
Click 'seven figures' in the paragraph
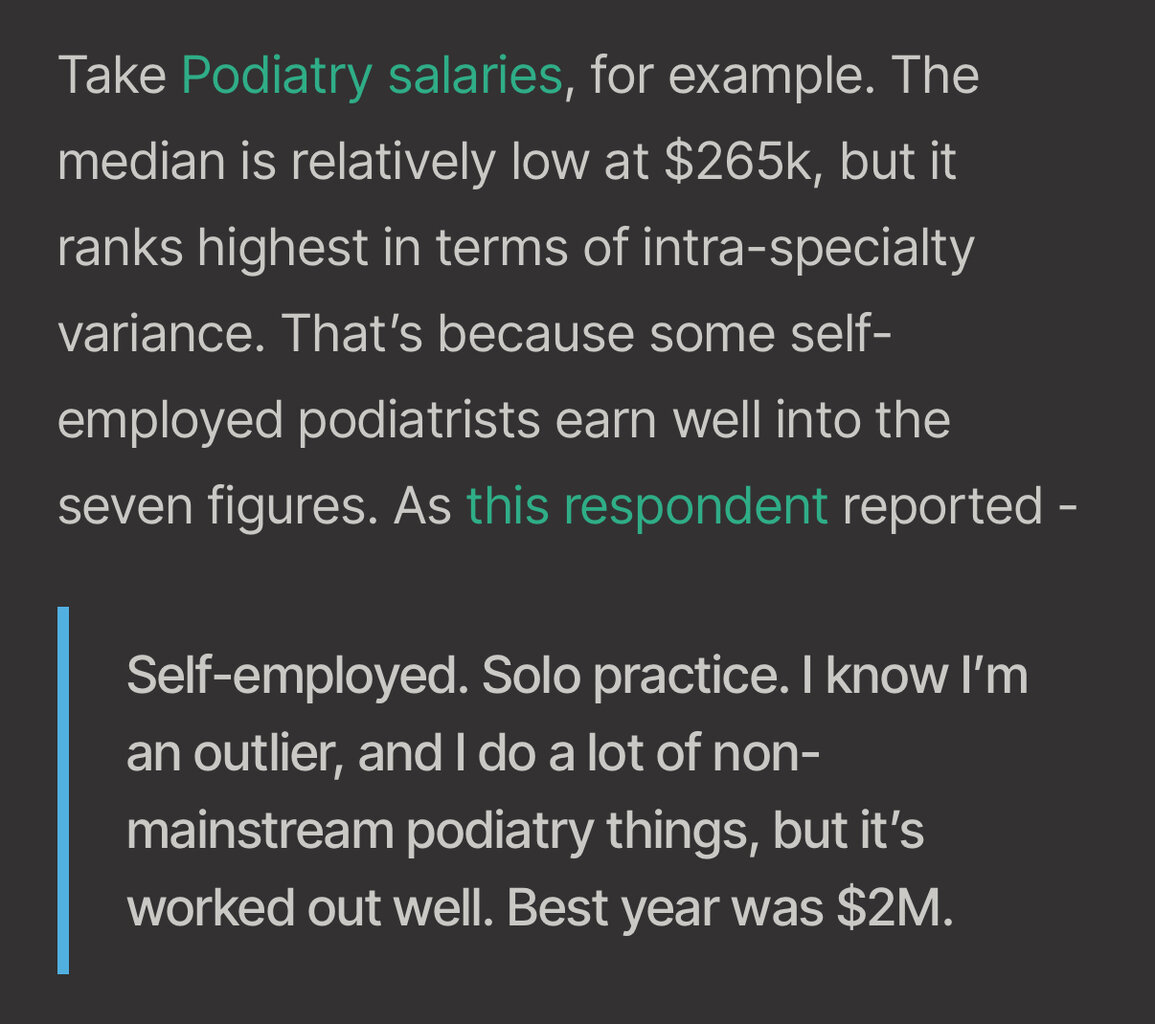pyautogui.click(x=217, y=508)
